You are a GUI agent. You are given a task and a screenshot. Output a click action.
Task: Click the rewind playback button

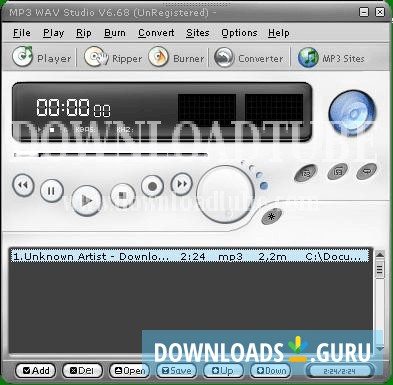[23, 185]
